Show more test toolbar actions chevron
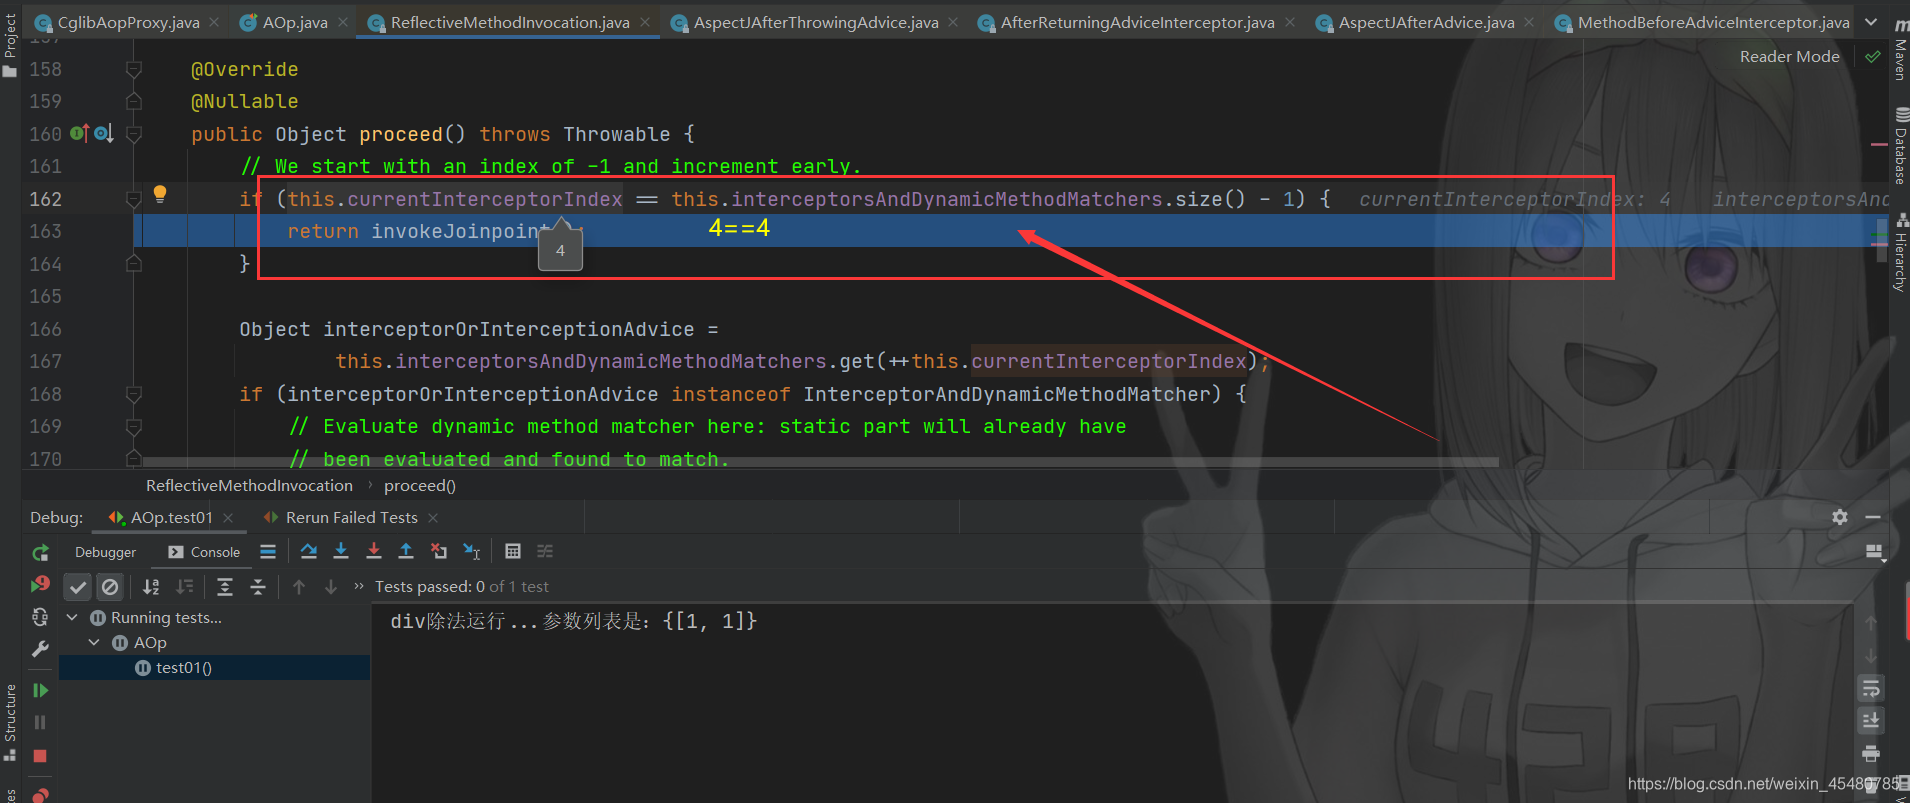Viewport: 1910px width, 803px height. tap(359, 587)
